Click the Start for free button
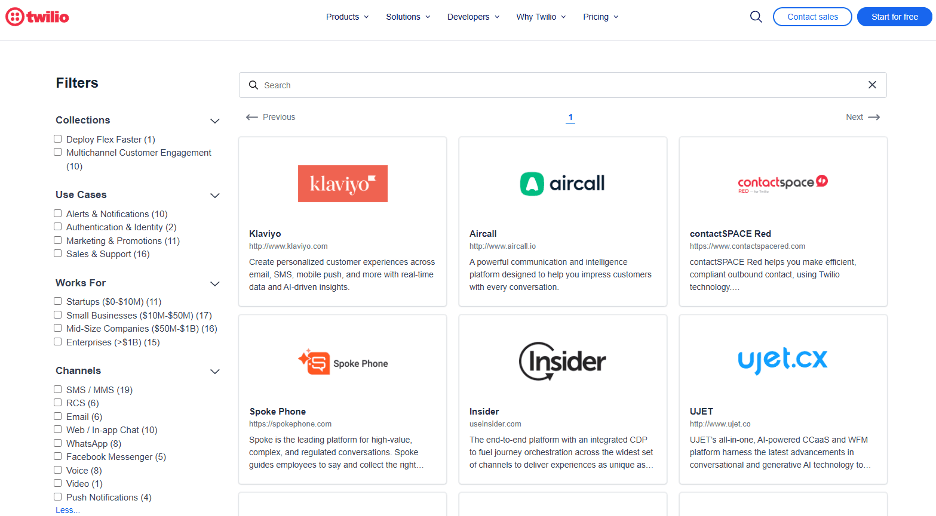 click(x=894, y=17)
